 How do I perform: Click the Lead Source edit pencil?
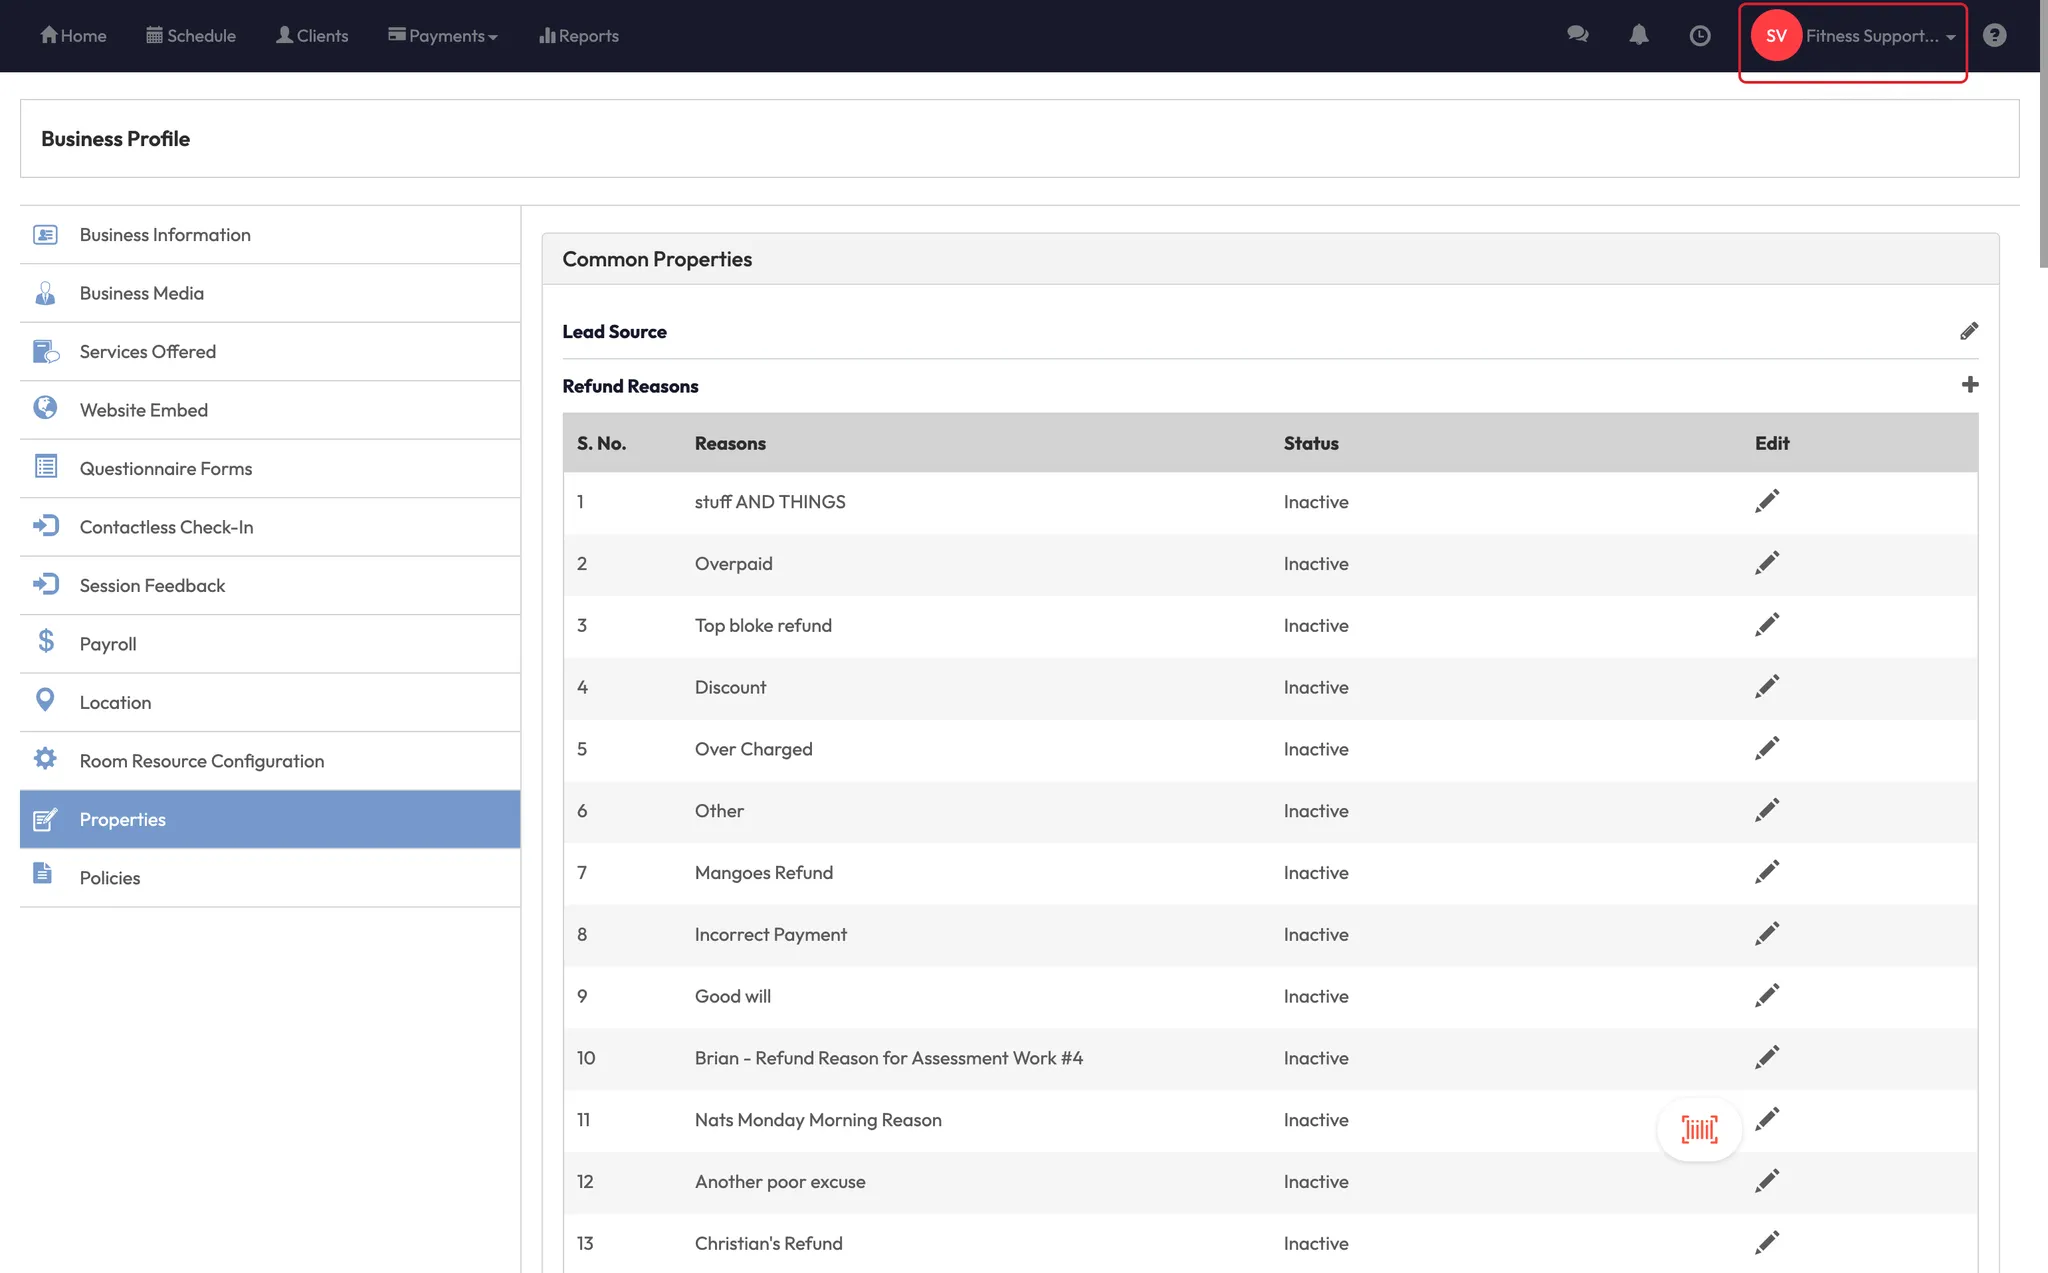1969,331
